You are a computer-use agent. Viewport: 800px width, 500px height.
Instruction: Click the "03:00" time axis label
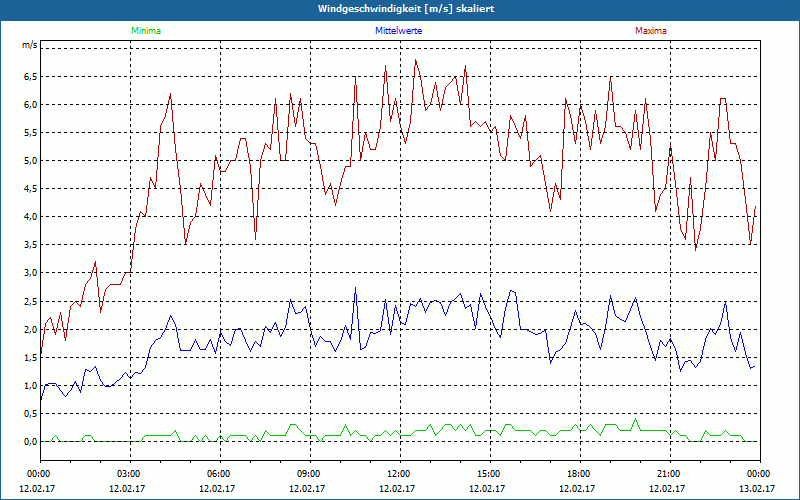click(127, 474)
